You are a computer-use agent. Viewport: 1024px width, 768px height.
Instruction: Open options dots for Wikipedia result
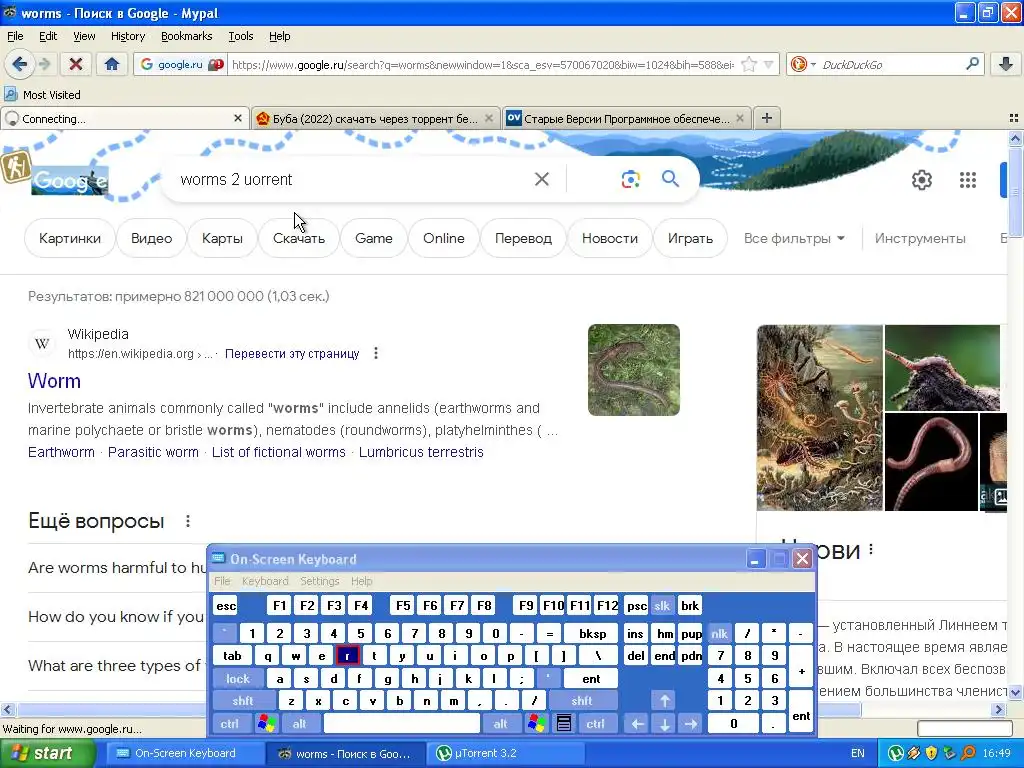click(376, 353)
